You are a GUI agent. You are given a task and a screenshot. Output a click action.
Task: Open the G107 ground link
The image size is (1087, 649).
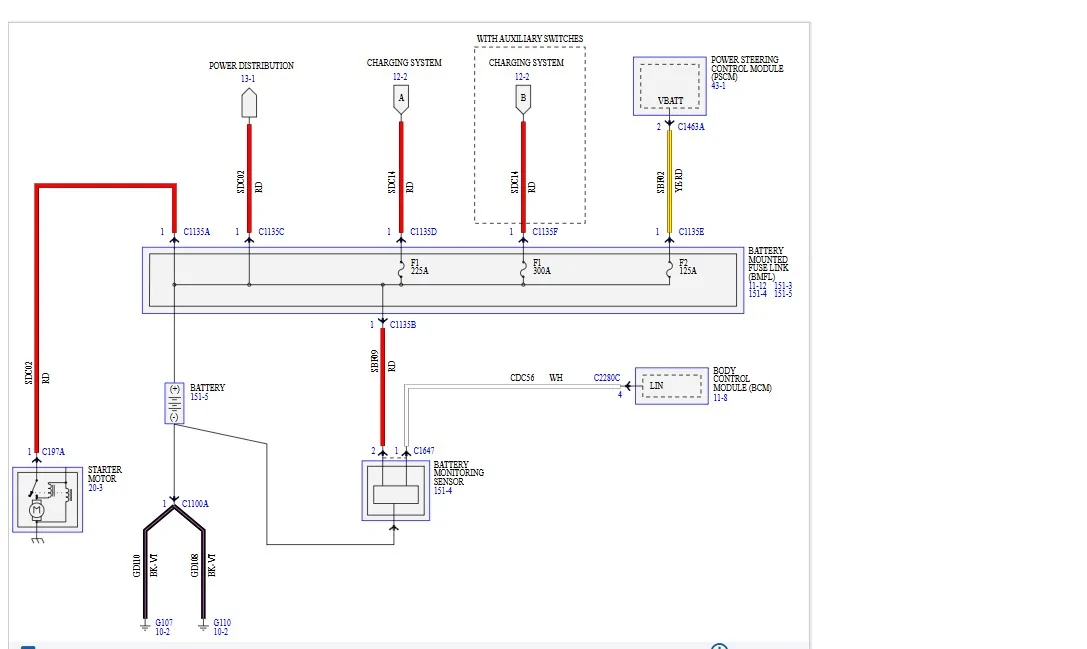164,623
